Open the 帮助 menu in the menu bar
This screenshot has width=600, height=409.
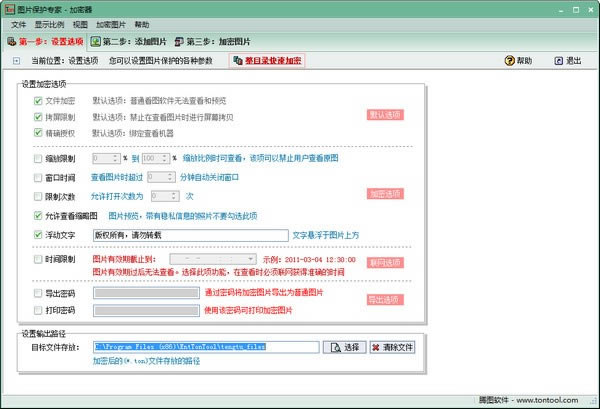coord(142,25)
